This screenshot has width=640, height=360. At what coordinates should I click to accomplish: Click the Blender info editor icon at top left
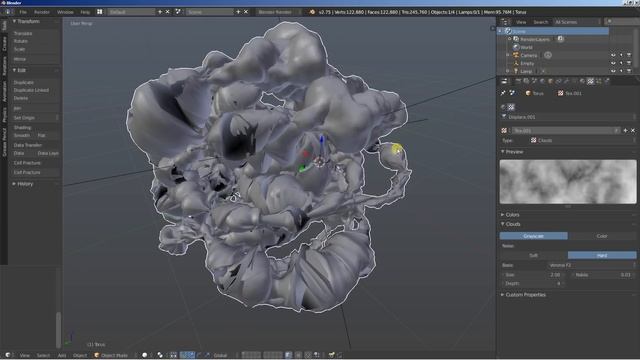click(7, 12)
